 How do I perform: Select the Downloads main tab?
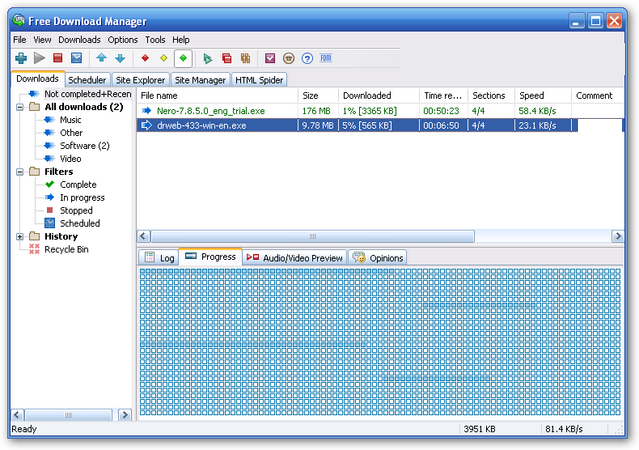(37, 79)
